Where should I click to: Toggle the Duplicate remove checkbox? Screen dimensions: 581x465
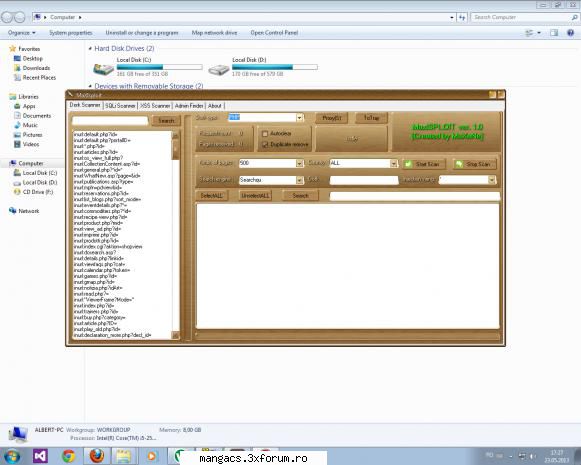coord(265,145)
